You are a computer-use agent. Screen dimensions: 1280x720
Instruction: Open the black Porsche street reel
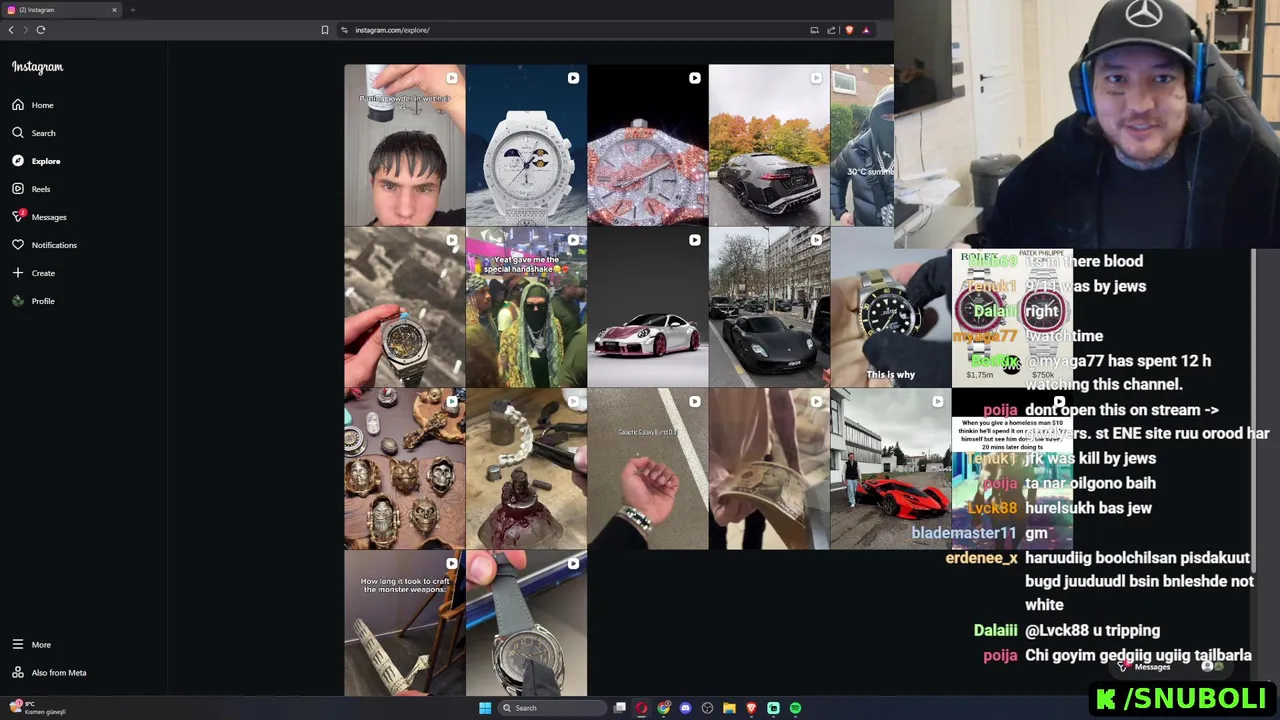769,307
